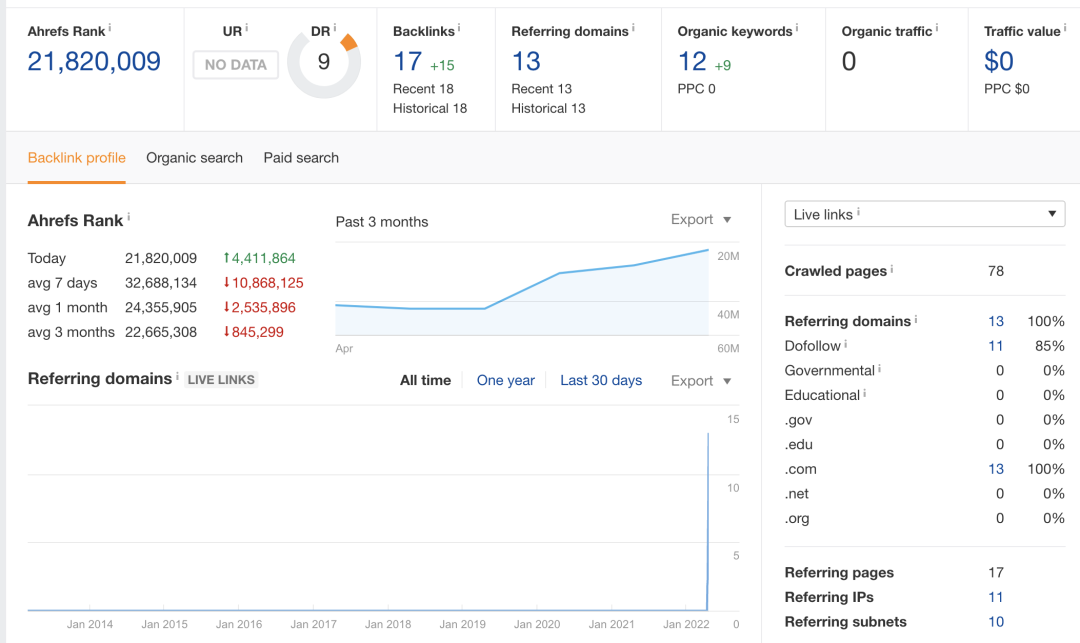
Task: Select the All time range
Action: pos(425,381)
